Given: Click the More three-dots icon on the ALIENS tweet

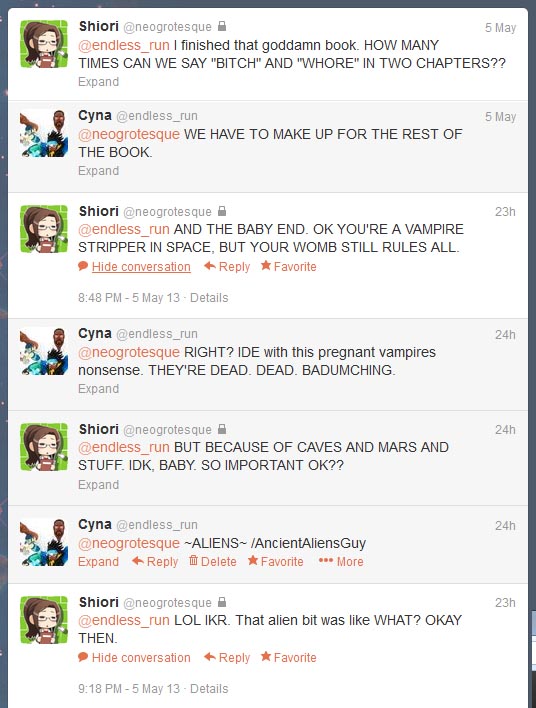Looking at the screenshot, I should (x=326, y=560).
